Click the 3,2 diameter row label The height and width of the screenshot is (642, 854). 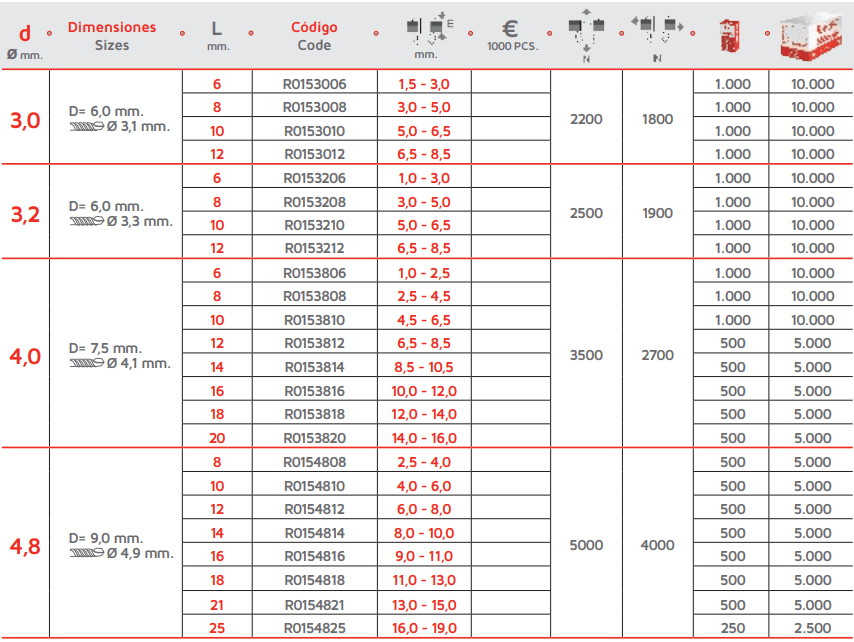coord(25,214)
